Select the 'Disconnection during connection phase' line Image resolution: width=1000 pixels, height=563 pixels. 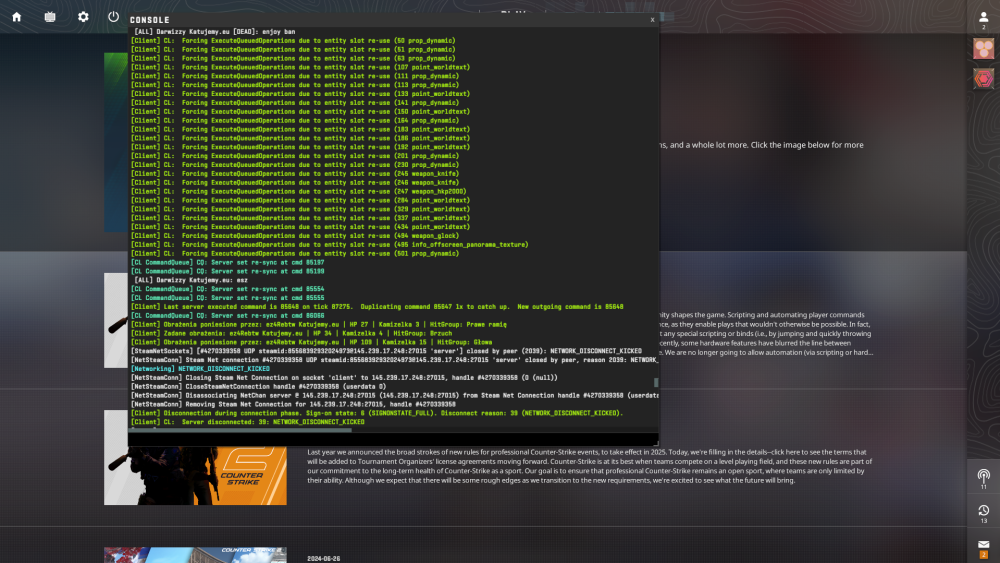click(377, 413)
